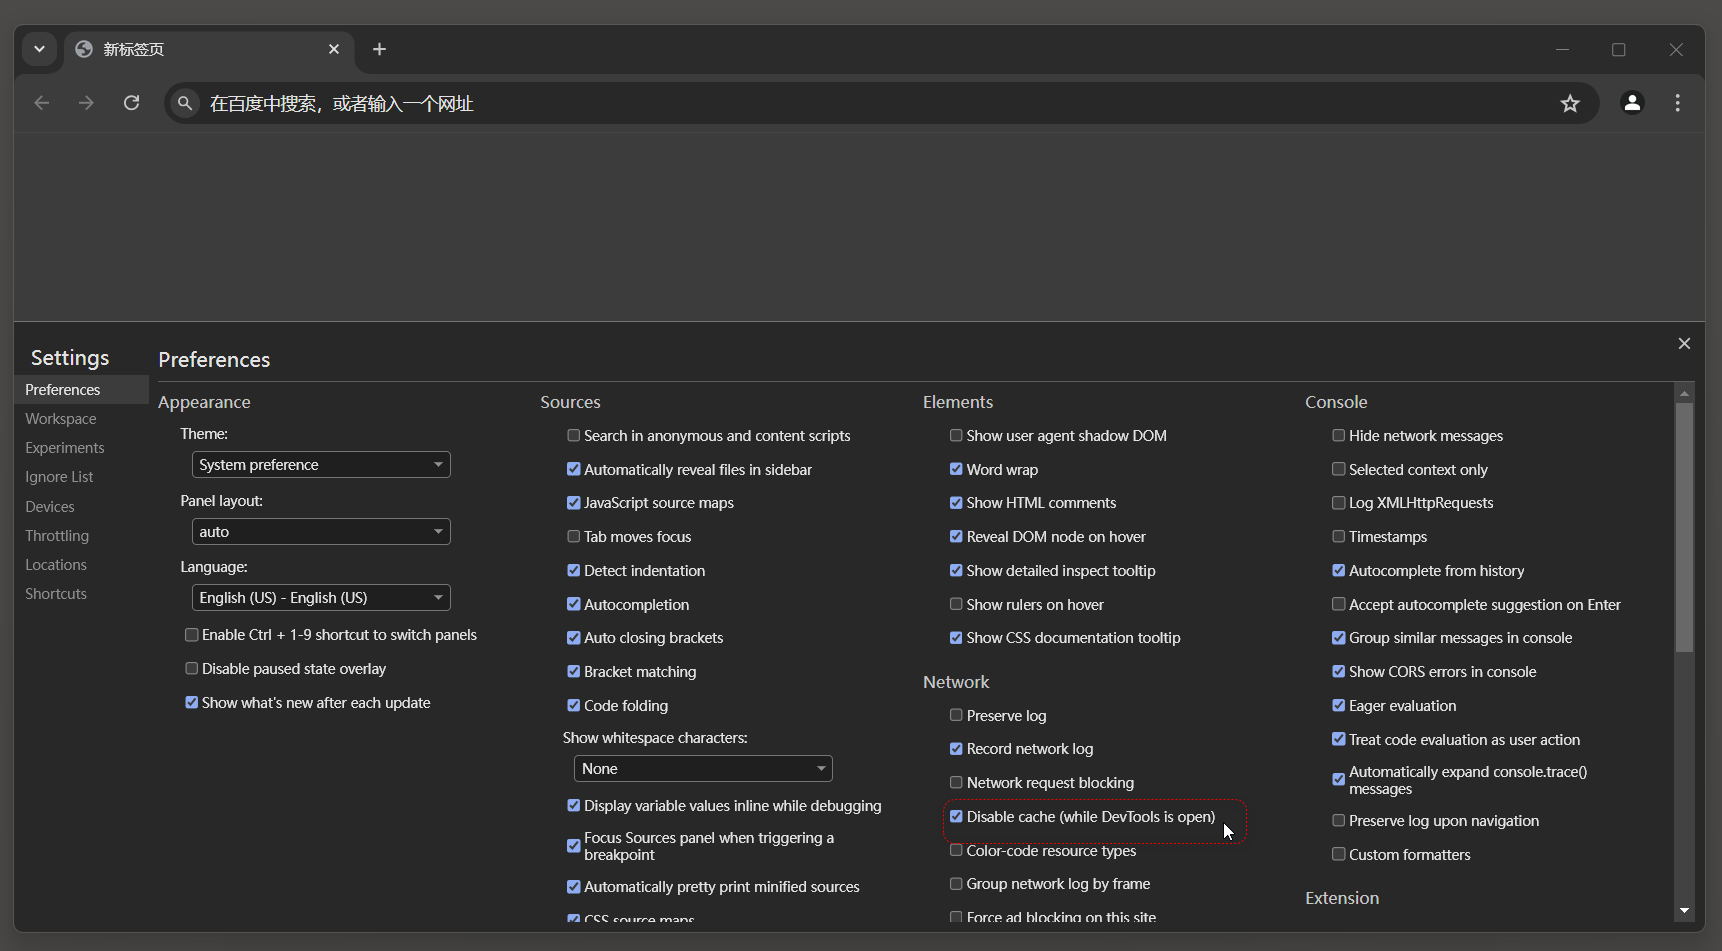Go forward using the forward arrow

pyautogui.click(x=86, y=103)
